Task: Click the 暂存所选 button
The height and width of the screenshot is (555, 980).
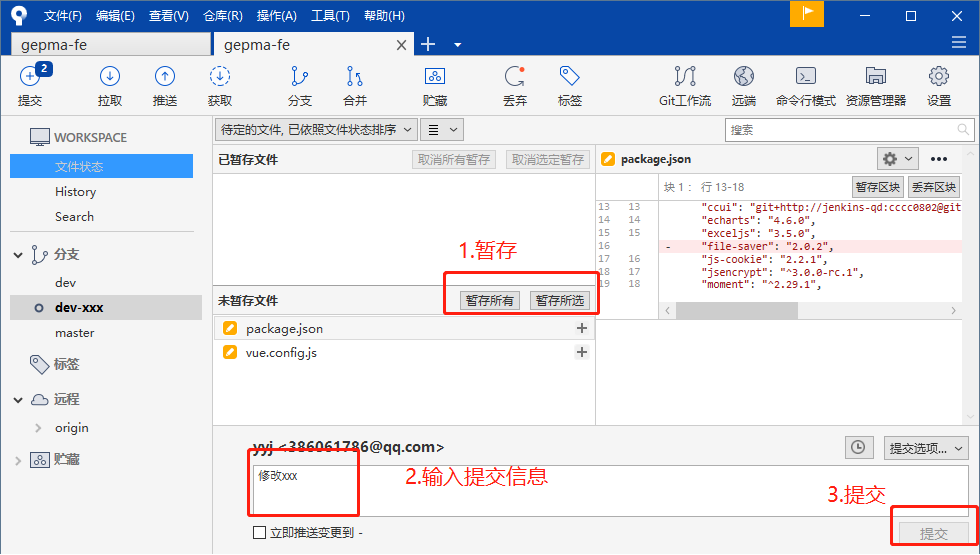Action: [x=559, y=301]
